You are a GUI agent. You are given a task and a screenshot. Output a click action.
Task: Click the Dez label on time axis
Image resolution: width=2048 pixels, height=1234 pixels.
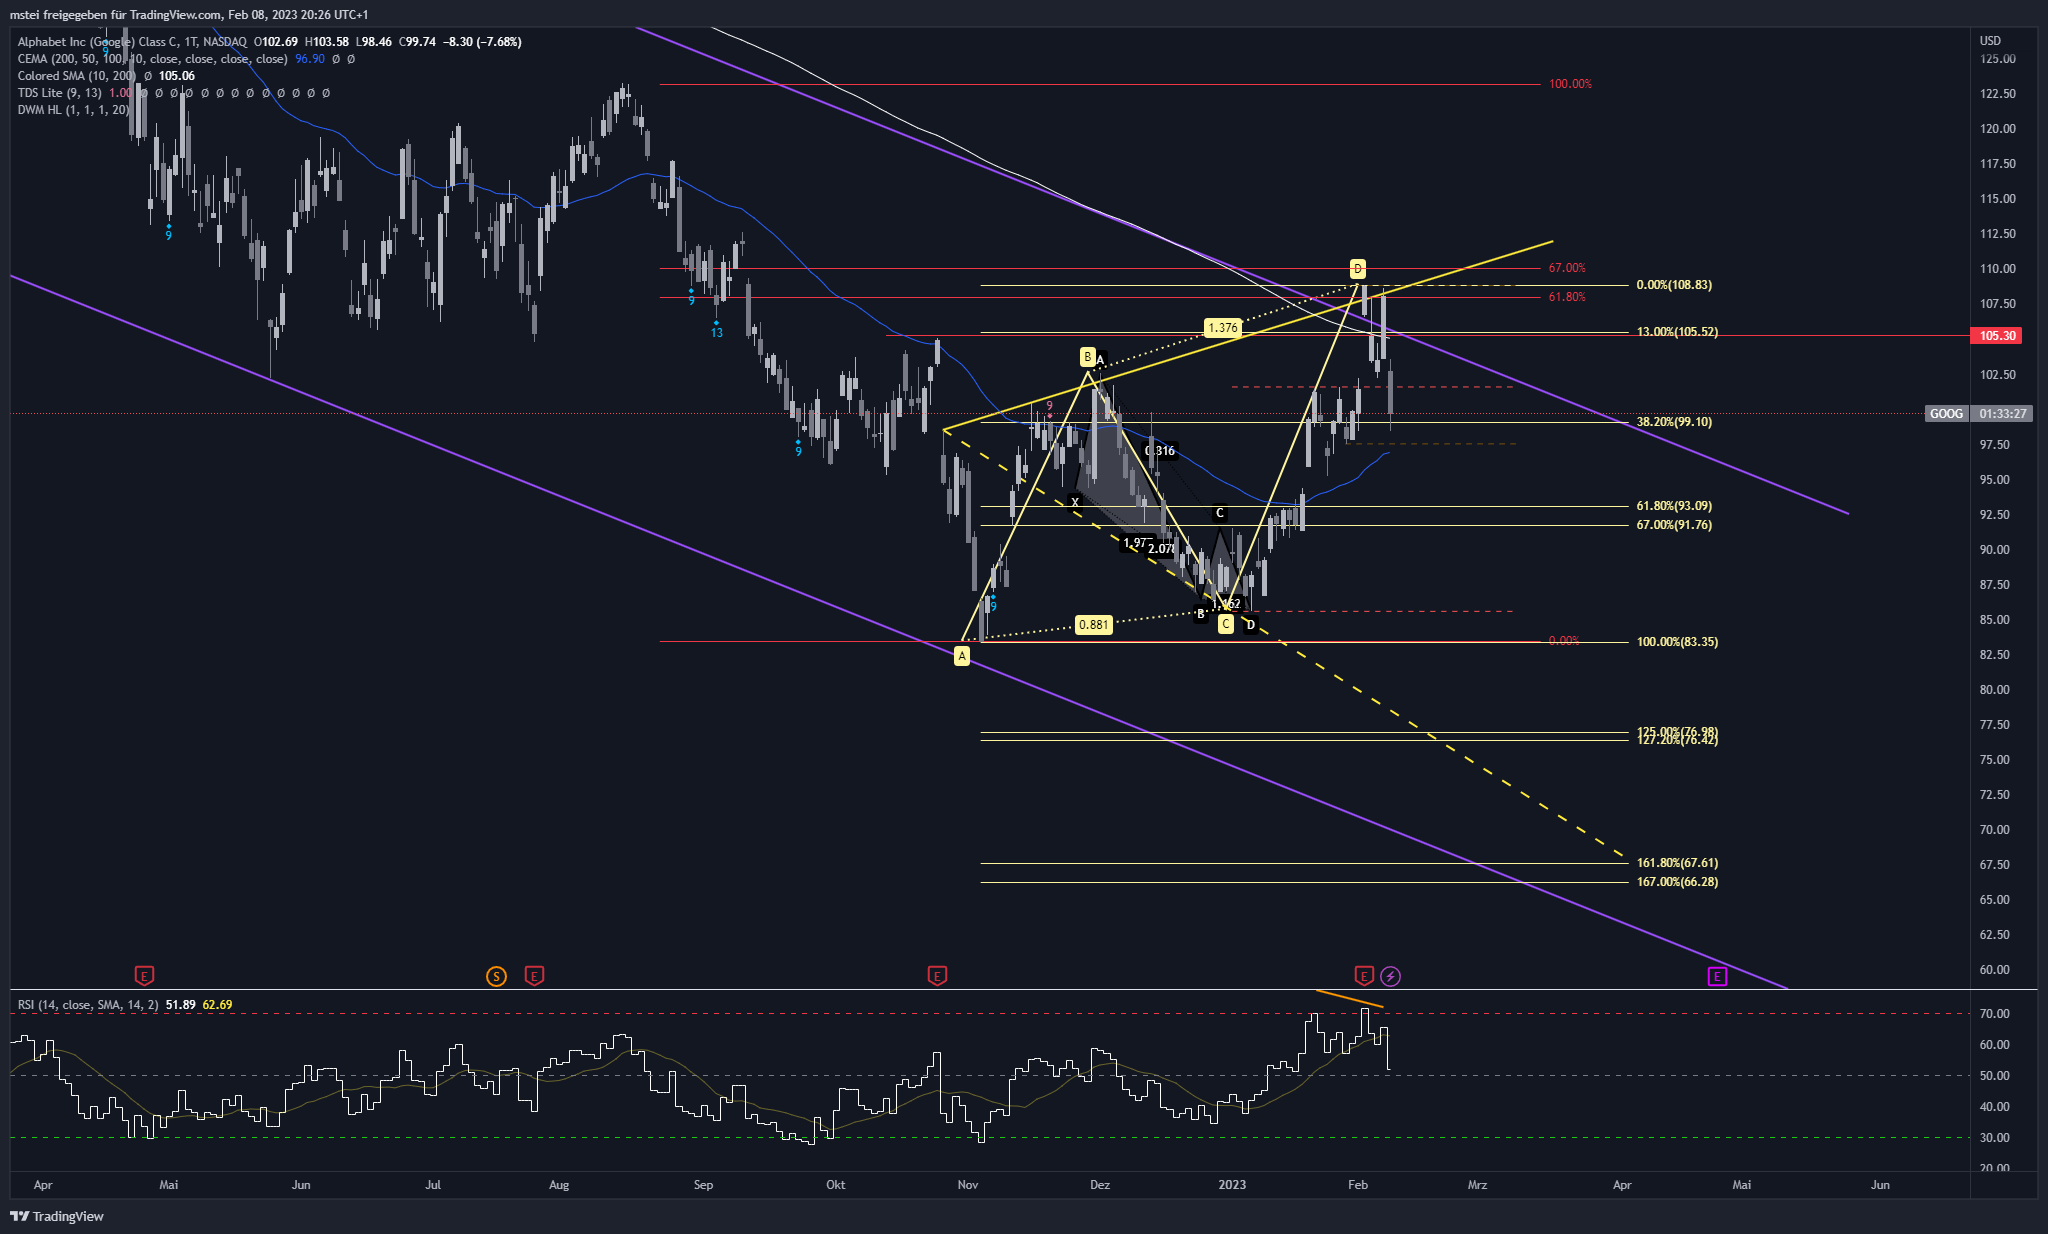pyautogui.click(x=1099, y=1185)
